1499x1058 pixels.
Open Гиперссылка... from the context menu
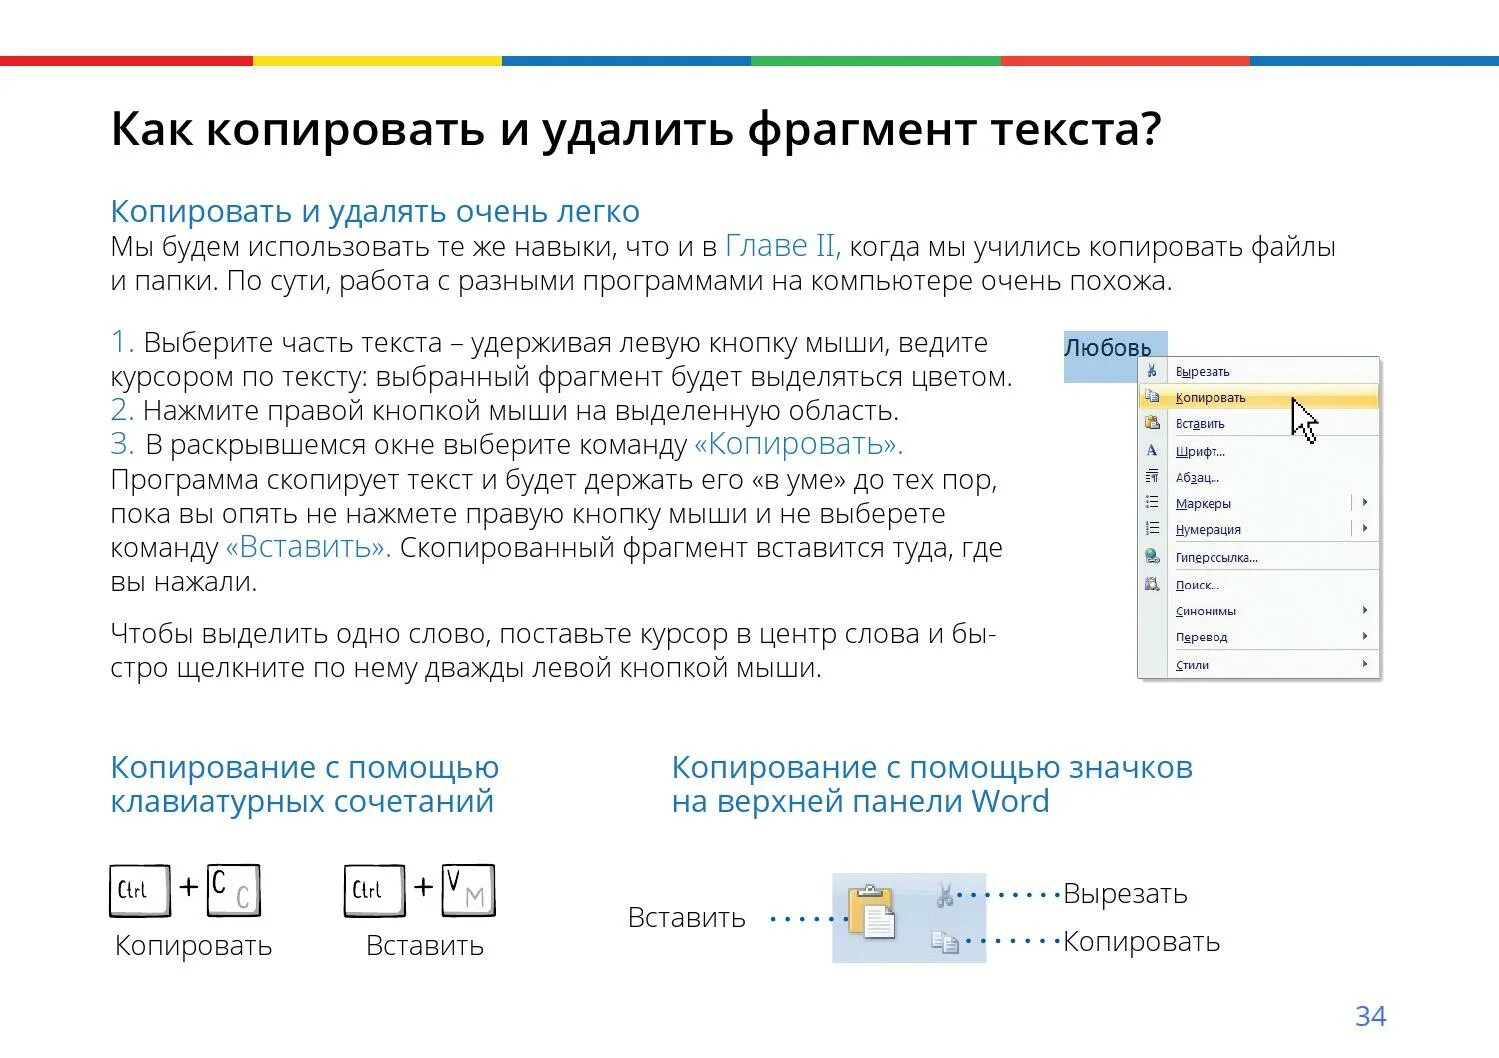pos(1259,557)
